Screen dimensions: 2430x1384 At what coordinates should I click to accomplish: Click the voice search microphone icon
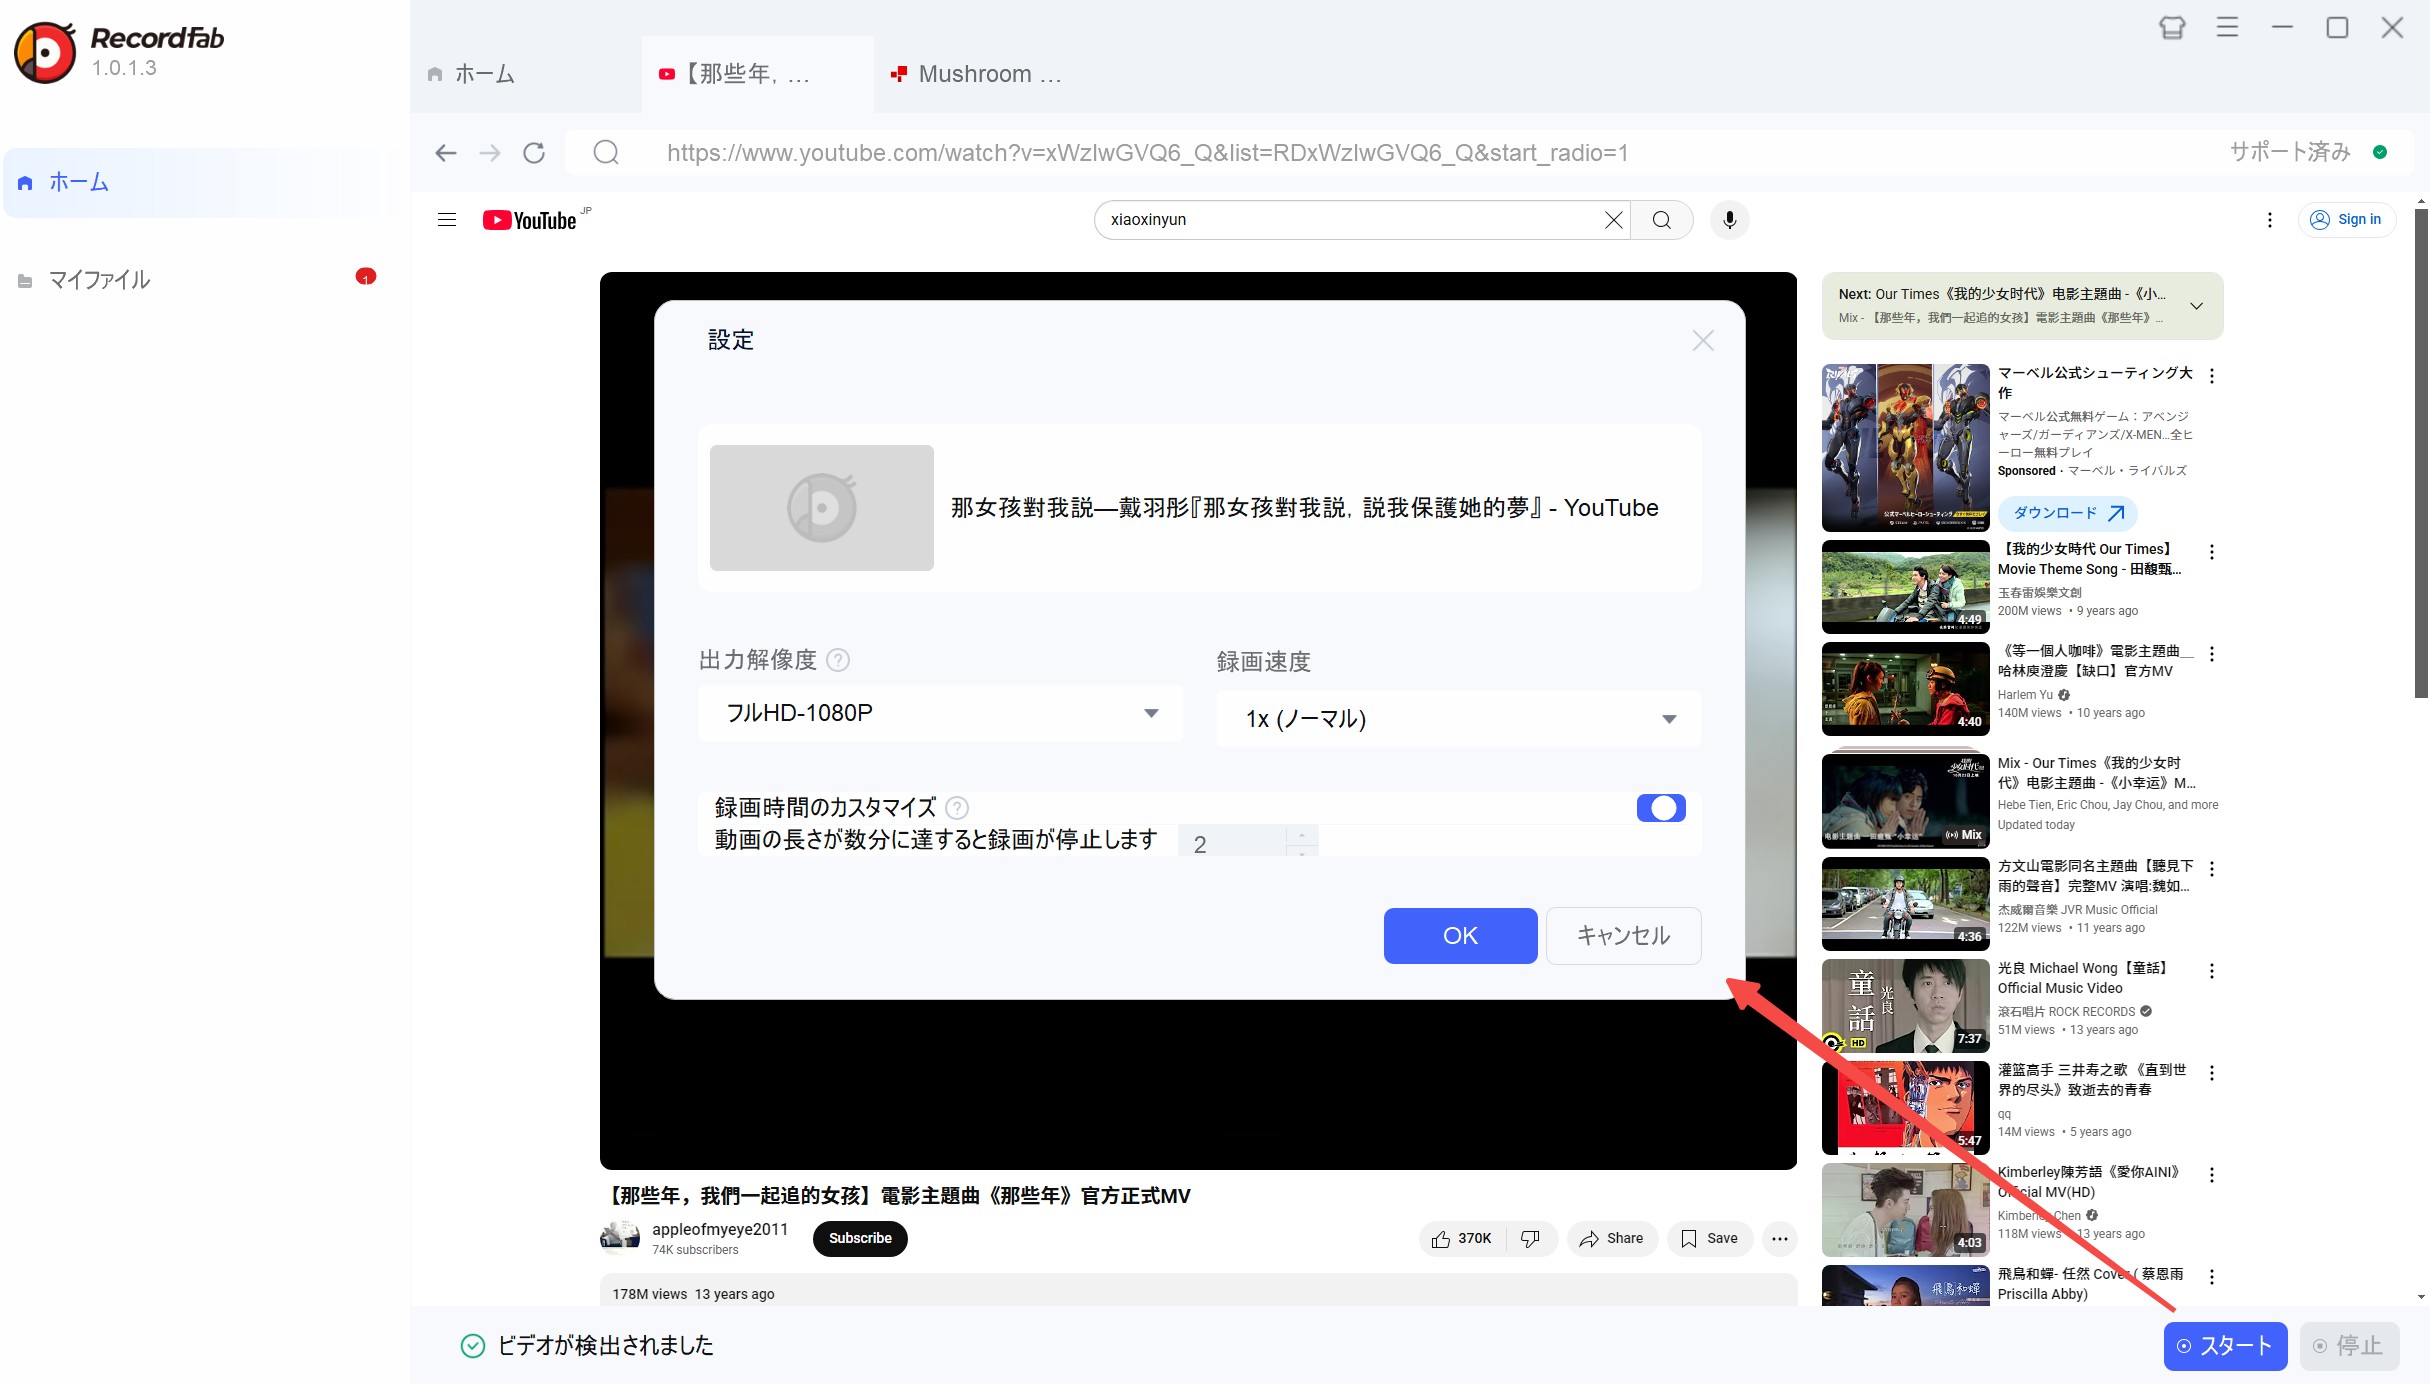tap(1729, 220)
